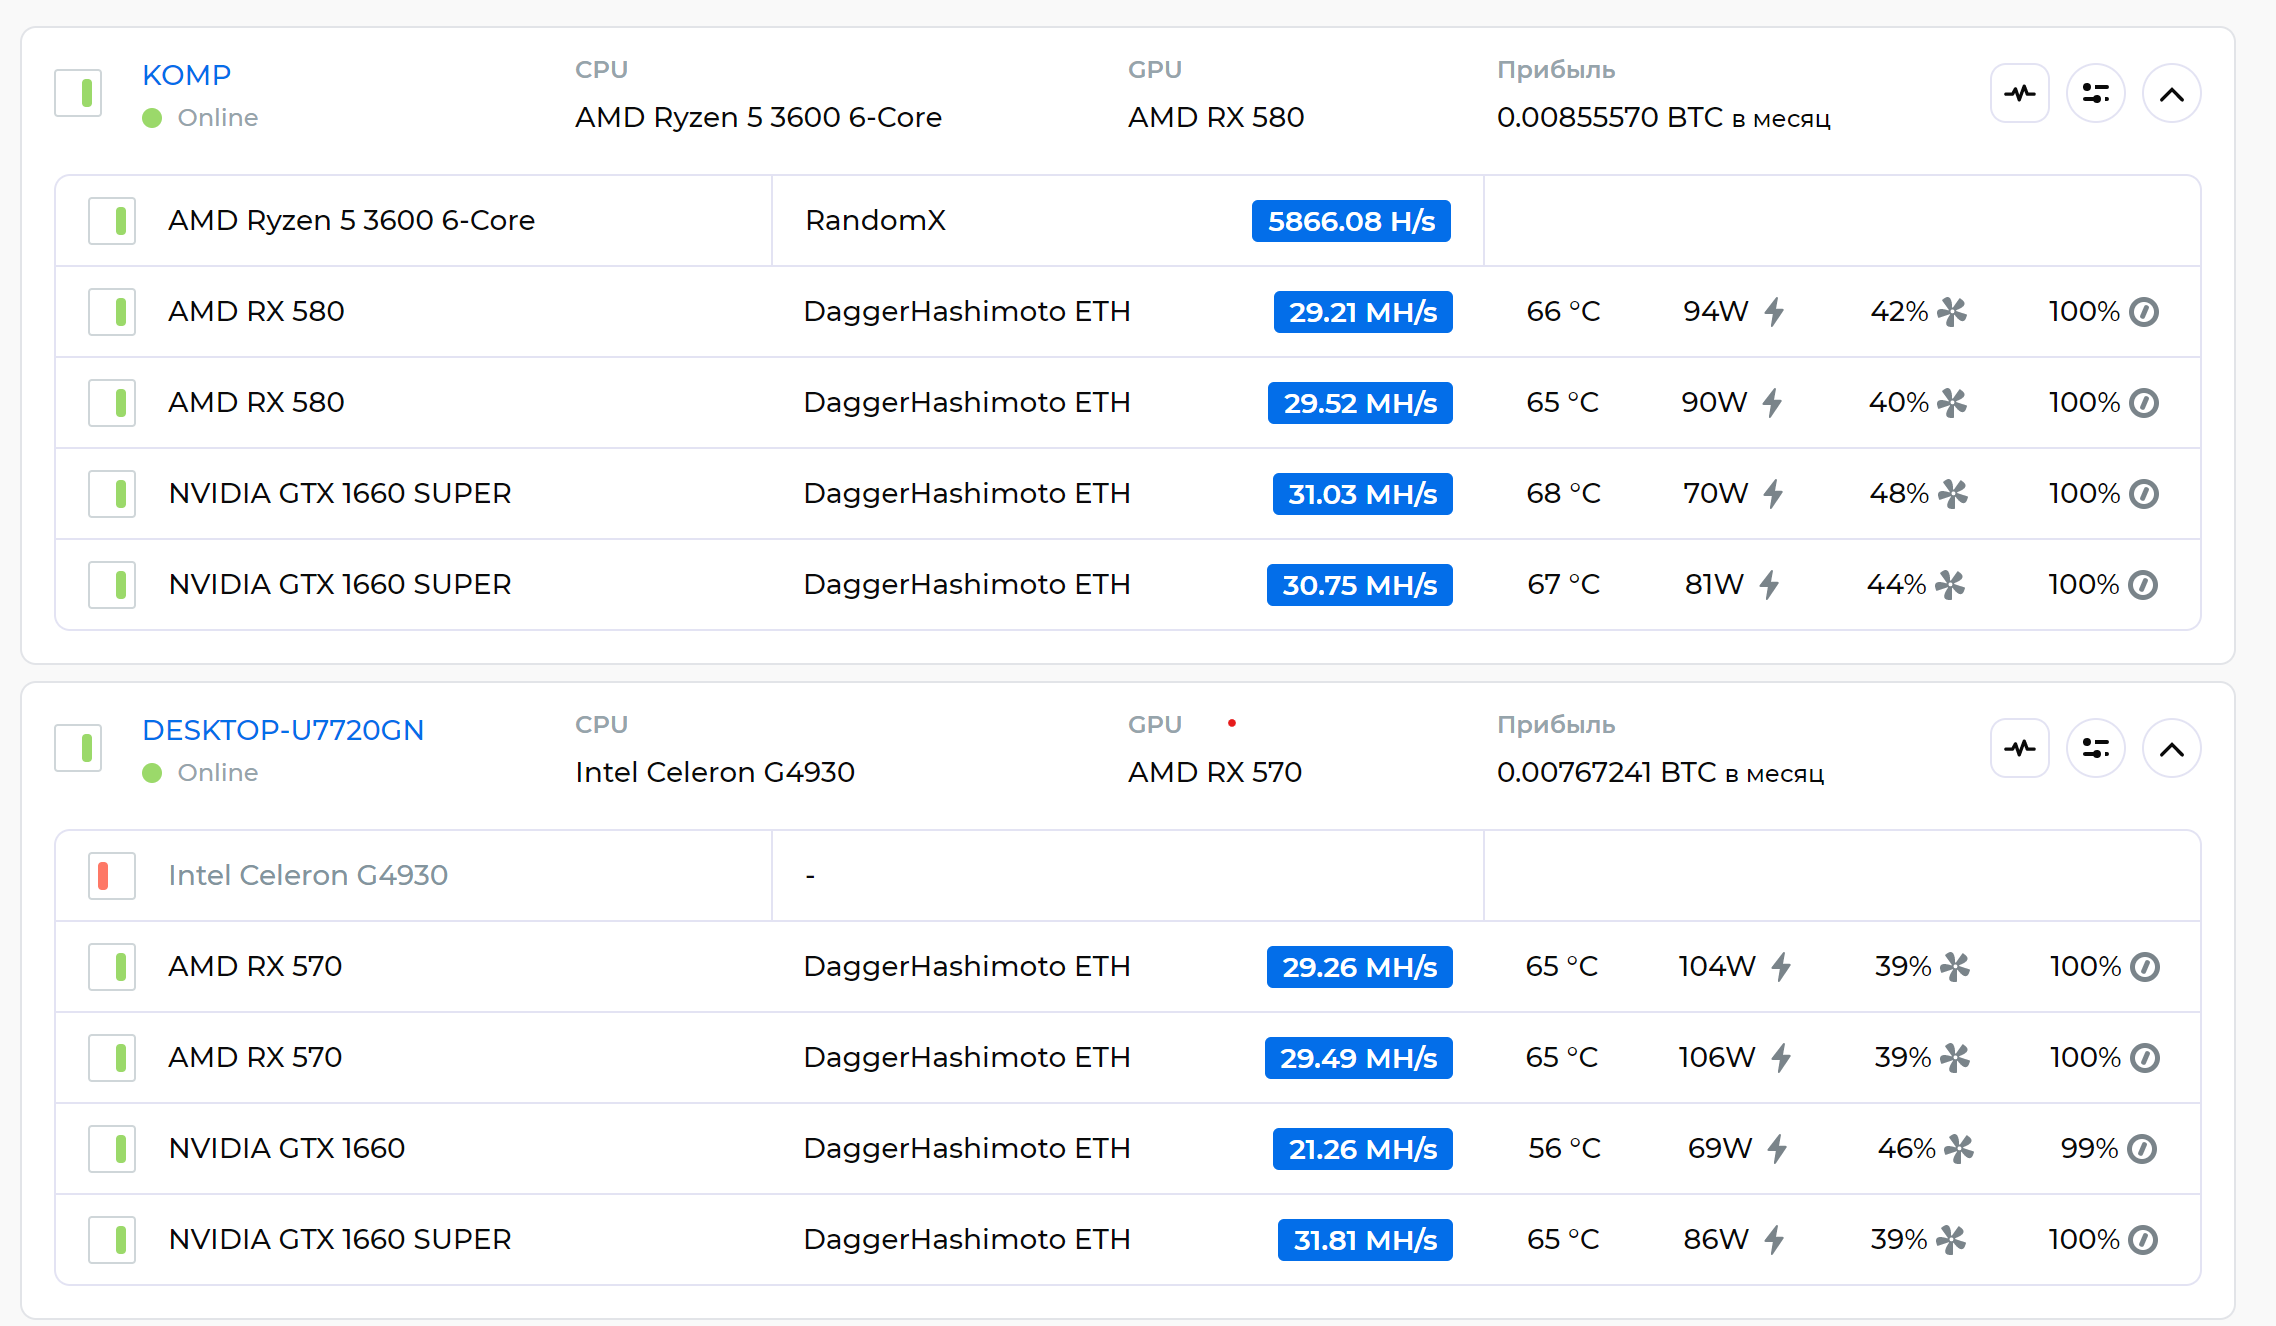The width and height of the screenshot is (2276, 1326).
Task: Open activity graph for DESKTOP-U7720GN rig
Action: (x=2019, y=749)
